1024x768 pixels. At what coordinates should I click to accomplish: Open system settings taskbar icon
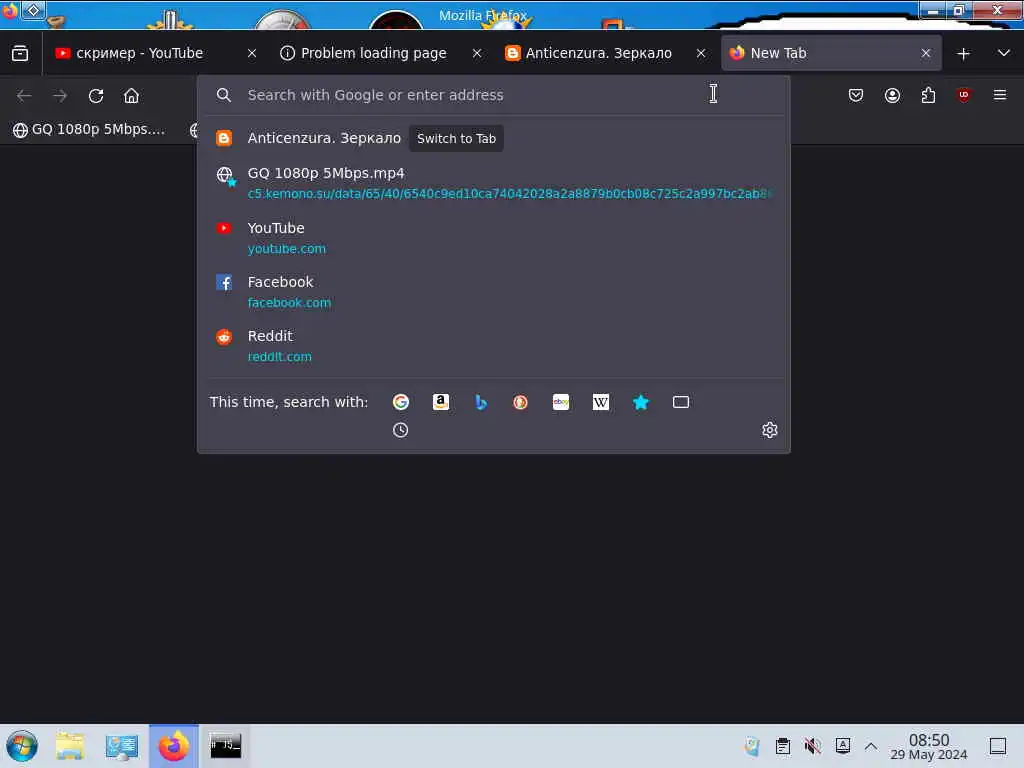coord(121,746)
